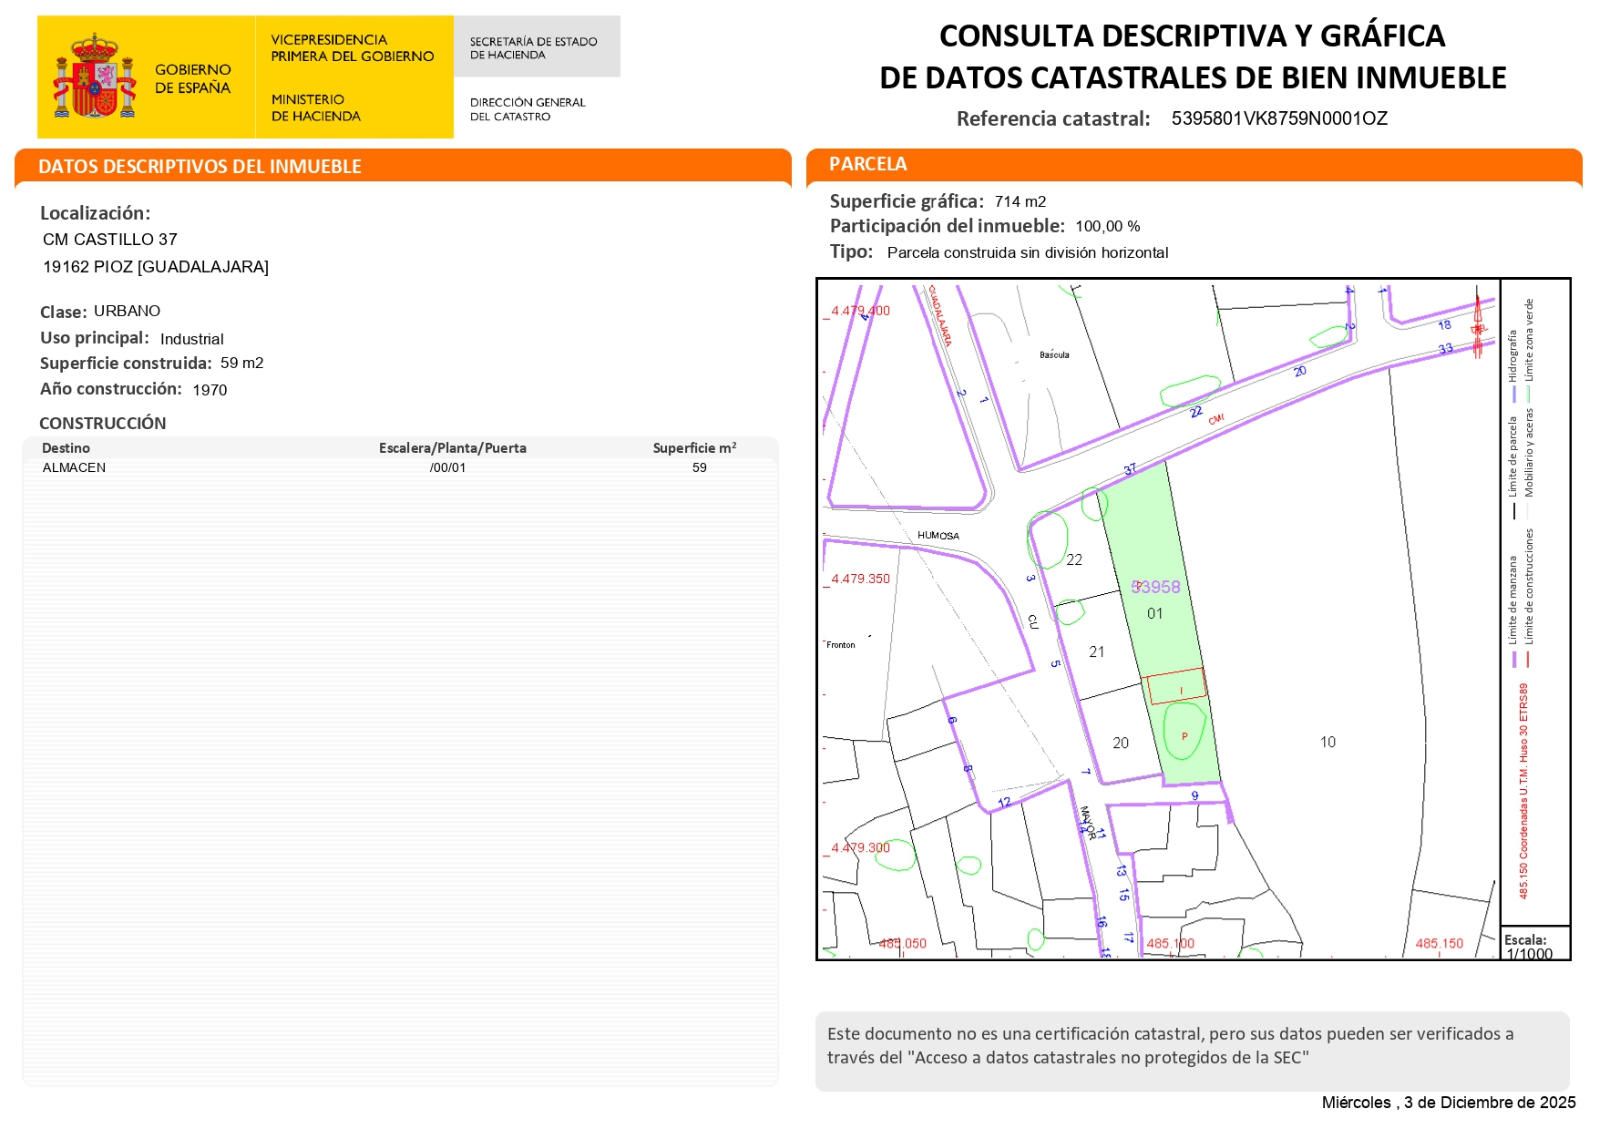Click the red Límite de construcciones legend line
The width and height of the screenshot is (1600, 1130).
[1530, 659]
